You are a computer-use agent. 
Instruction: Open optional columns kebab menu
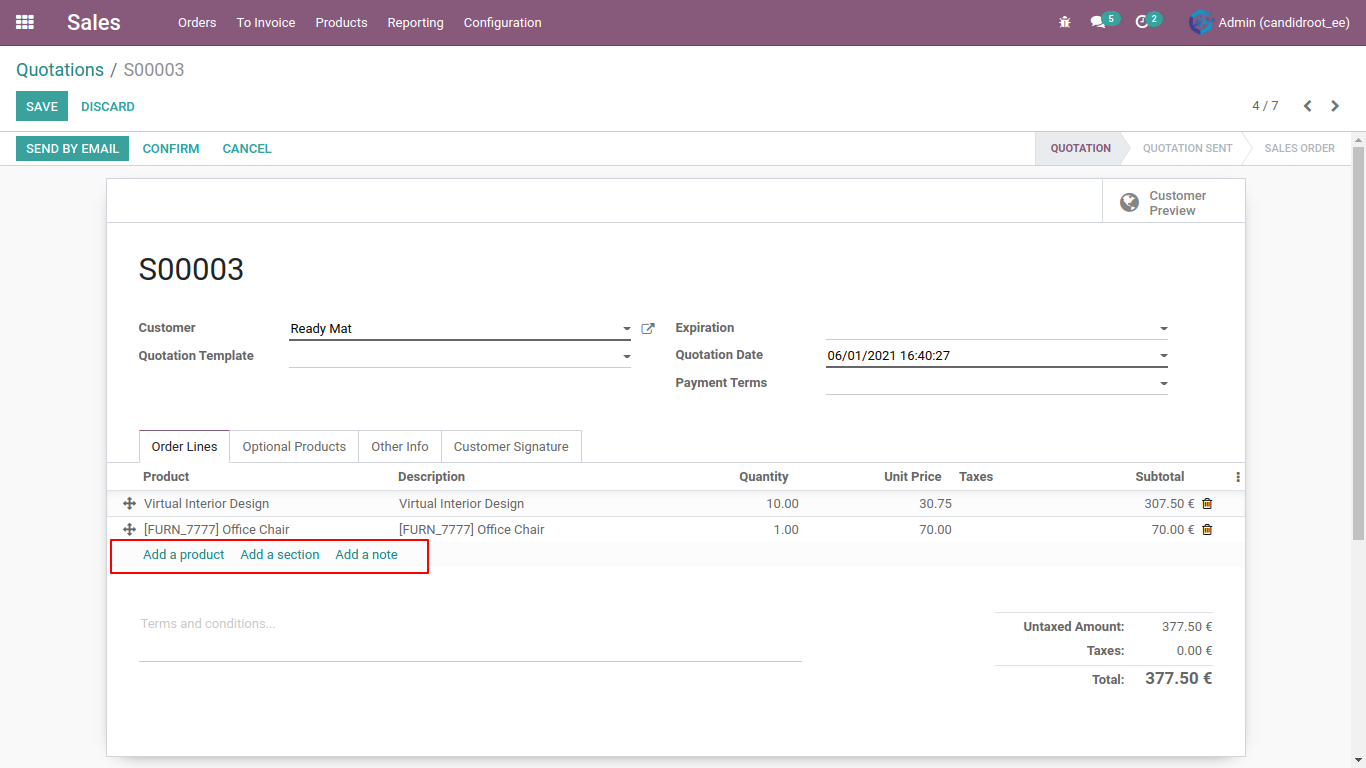[1238, 477]
